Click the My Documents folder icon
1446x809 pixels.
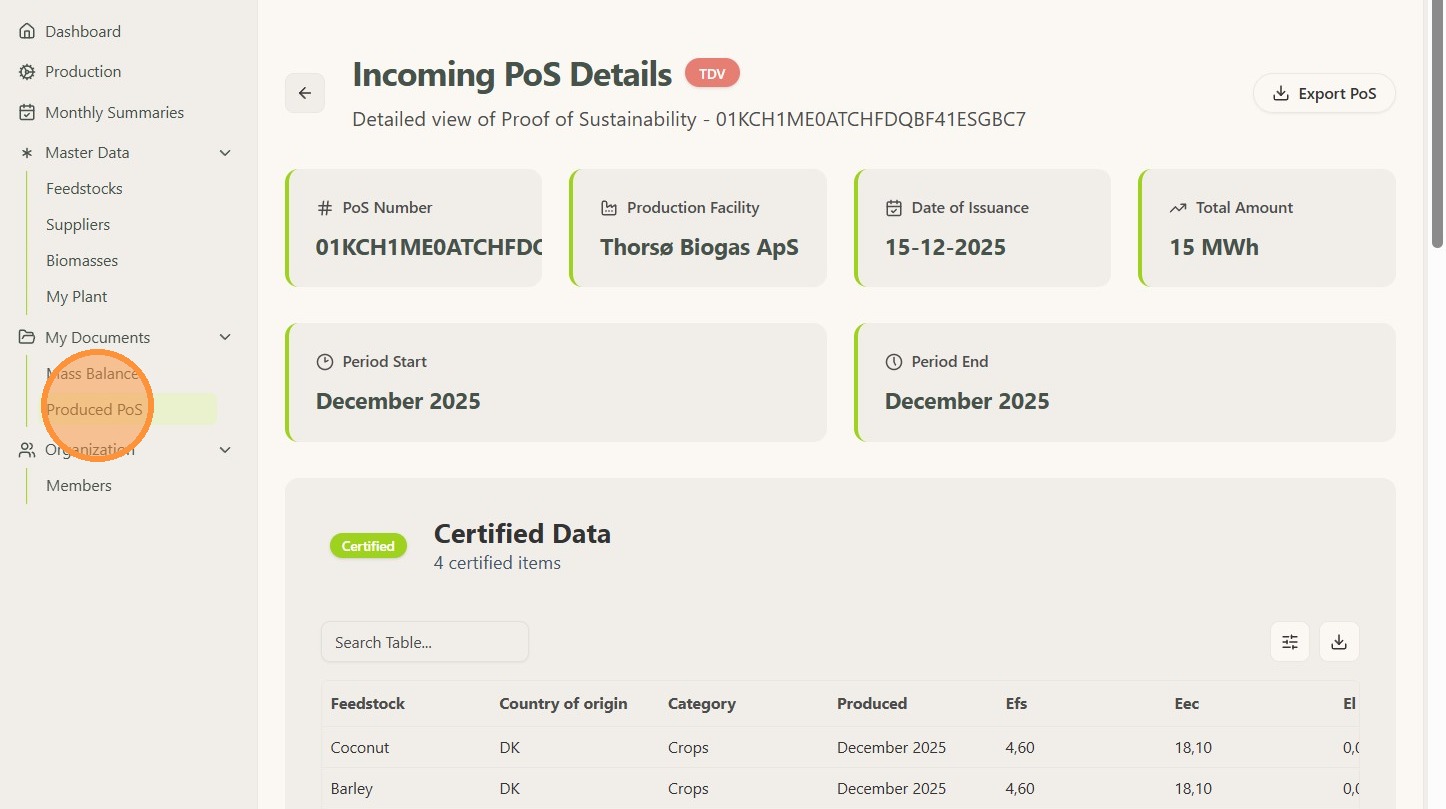[x=27, y=338]
